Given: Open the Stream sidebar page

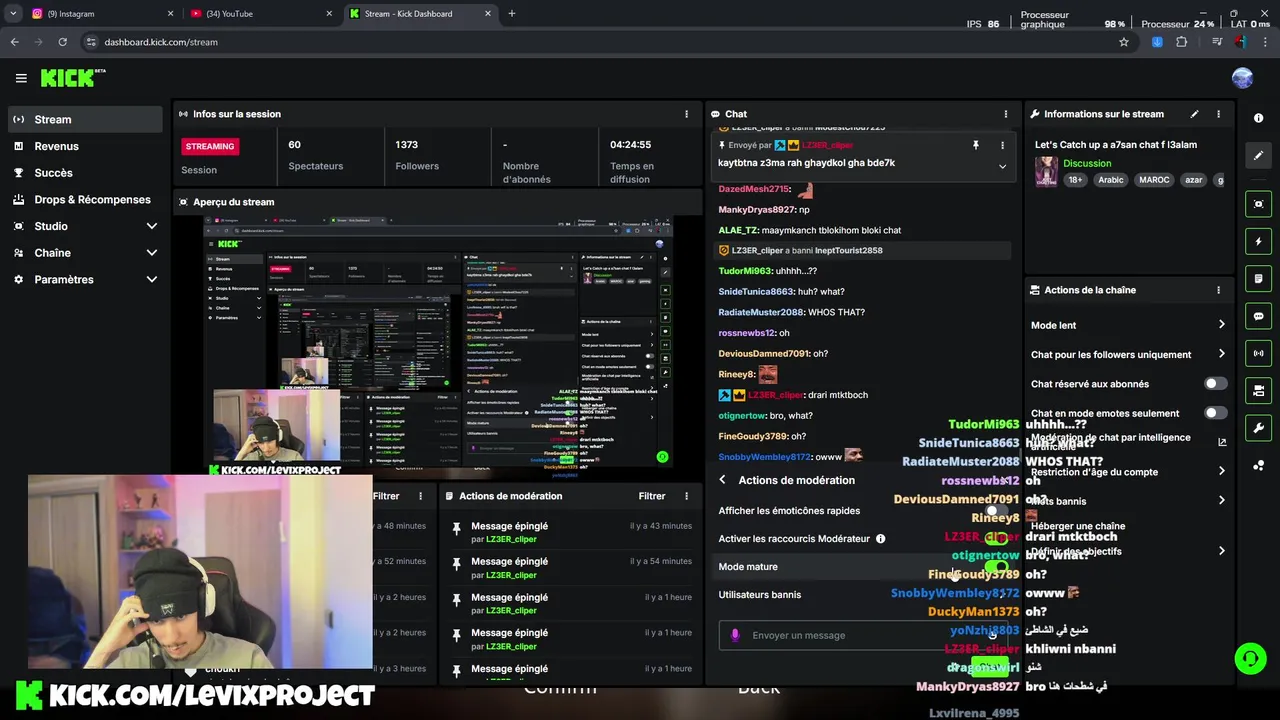Looking at the screenshot, I should (85, 119).
